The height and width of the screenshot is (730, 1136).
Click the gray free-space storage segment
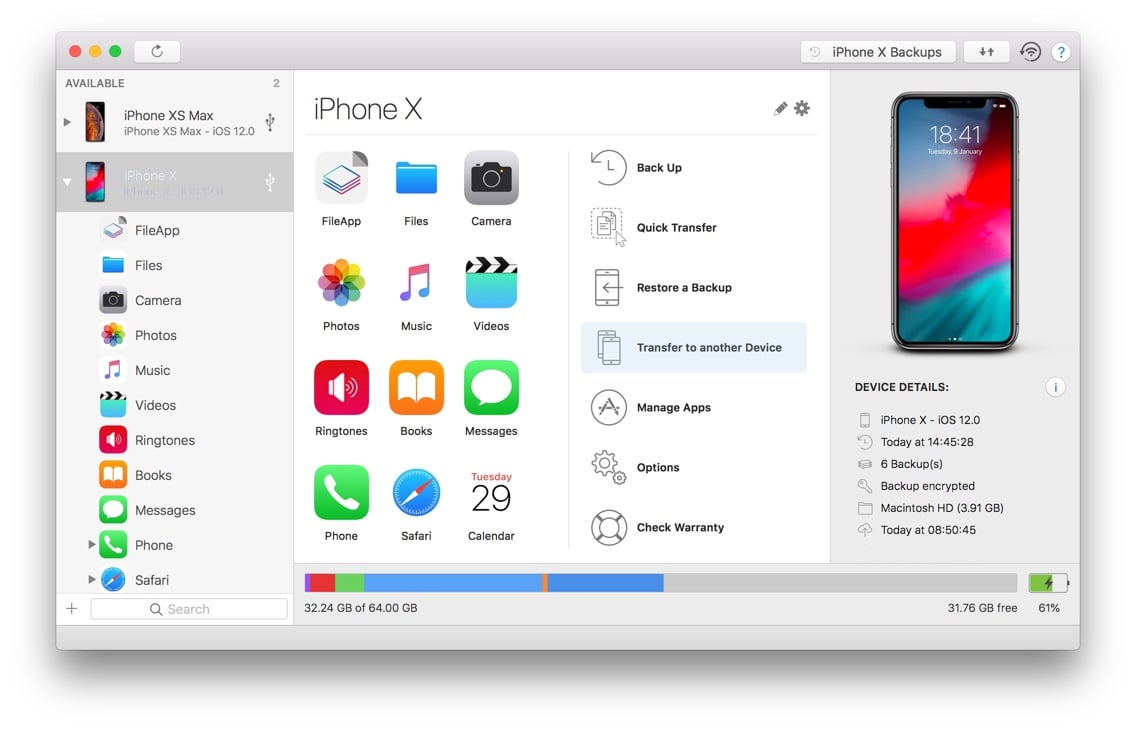pyautogui.click(x=840, y=582)
